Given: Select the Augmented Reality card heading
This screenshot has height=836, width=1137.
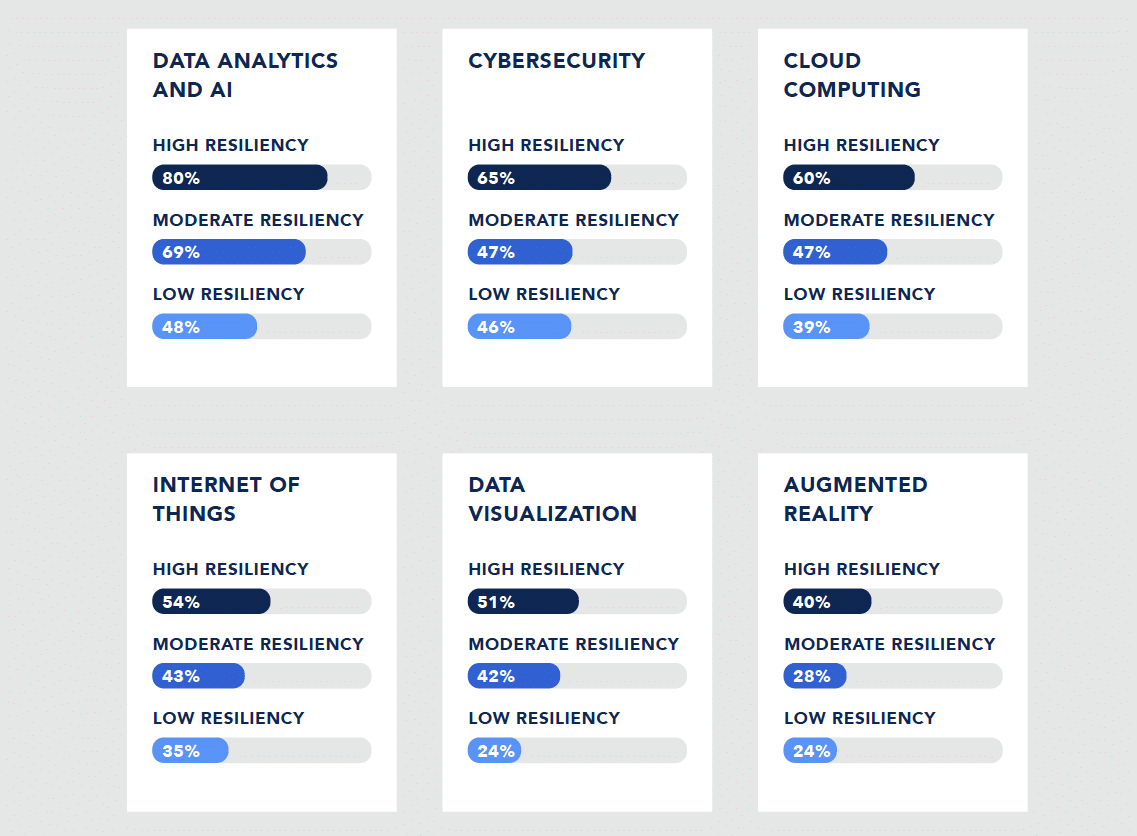Looking at the screenshot, I should tap(855, 499).
